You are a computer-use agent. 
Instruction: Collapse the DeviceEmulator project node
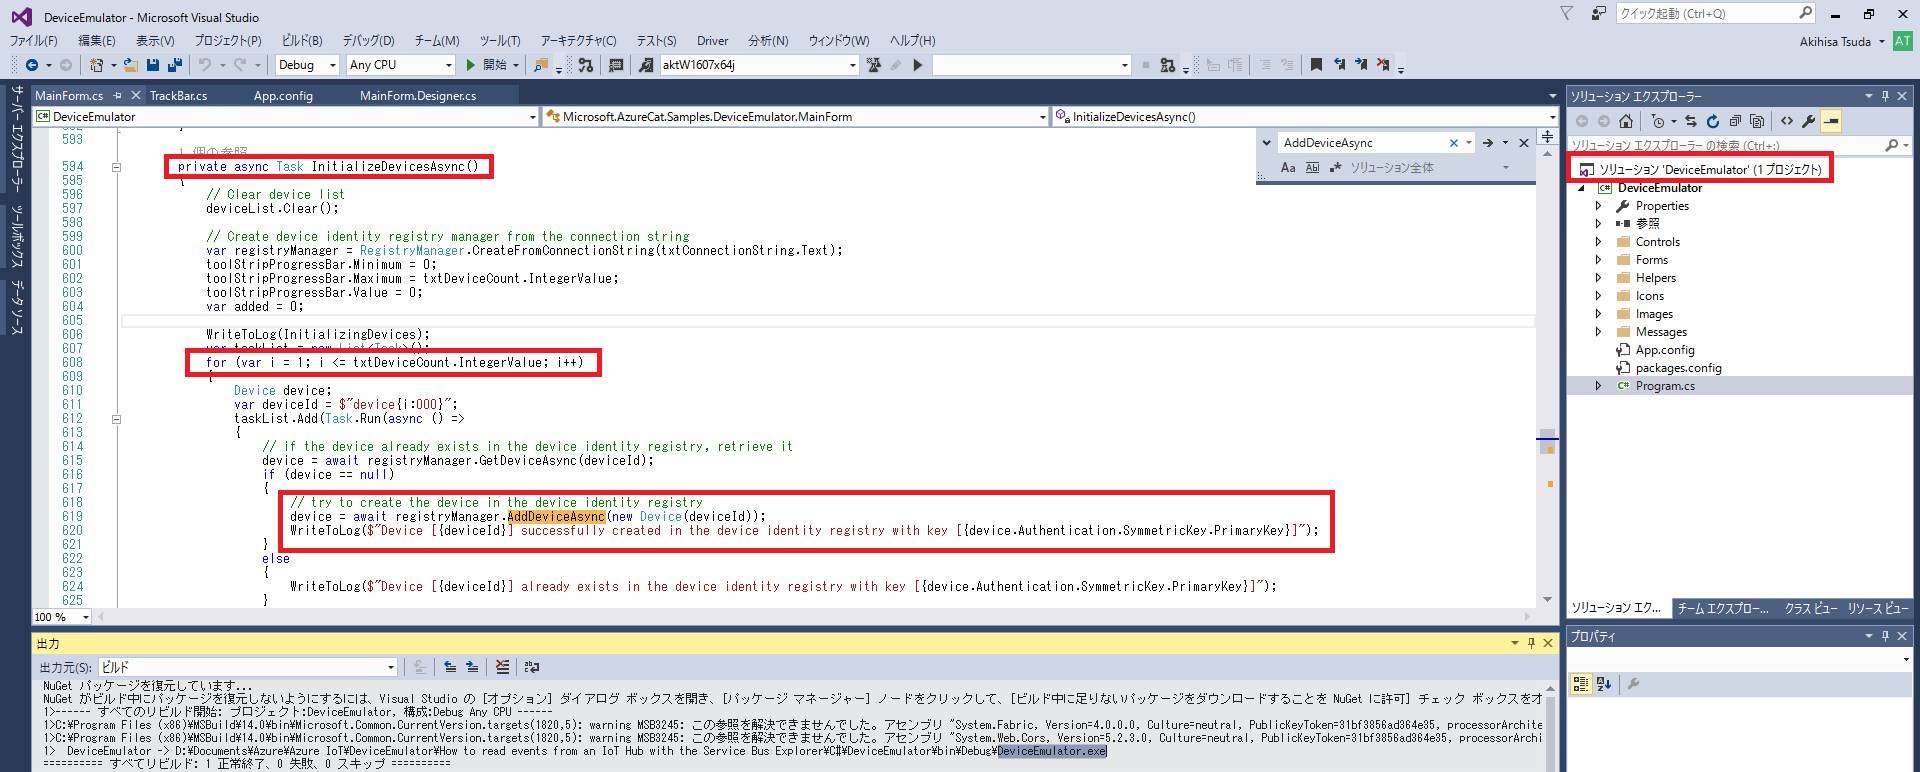pos(1582,188)
